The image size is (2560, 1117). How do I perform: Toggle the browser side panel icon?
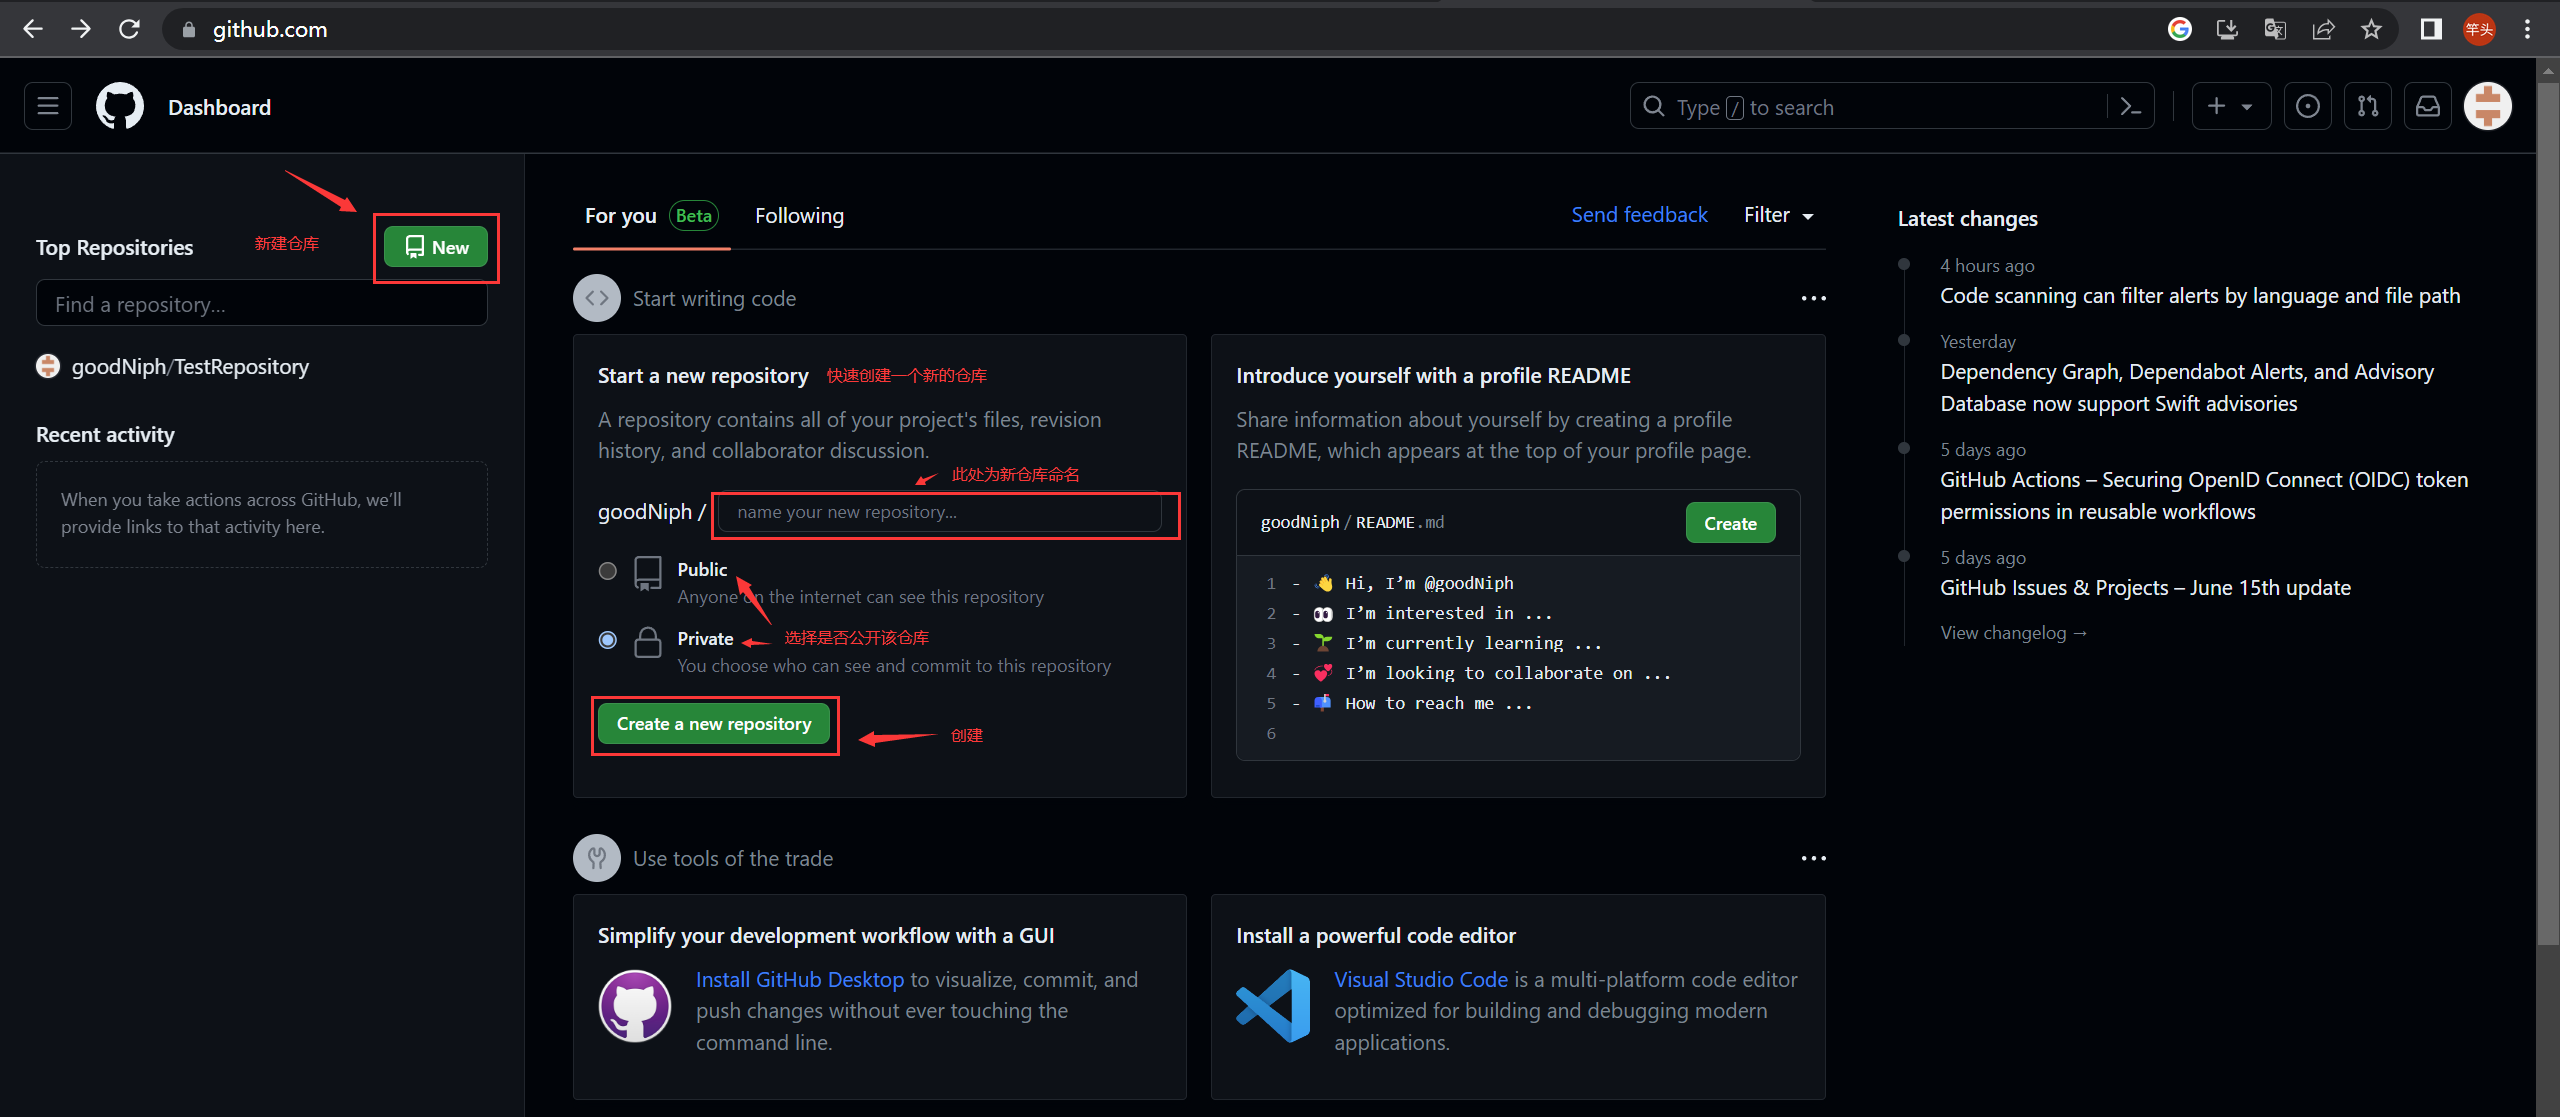coord(2431,29)
